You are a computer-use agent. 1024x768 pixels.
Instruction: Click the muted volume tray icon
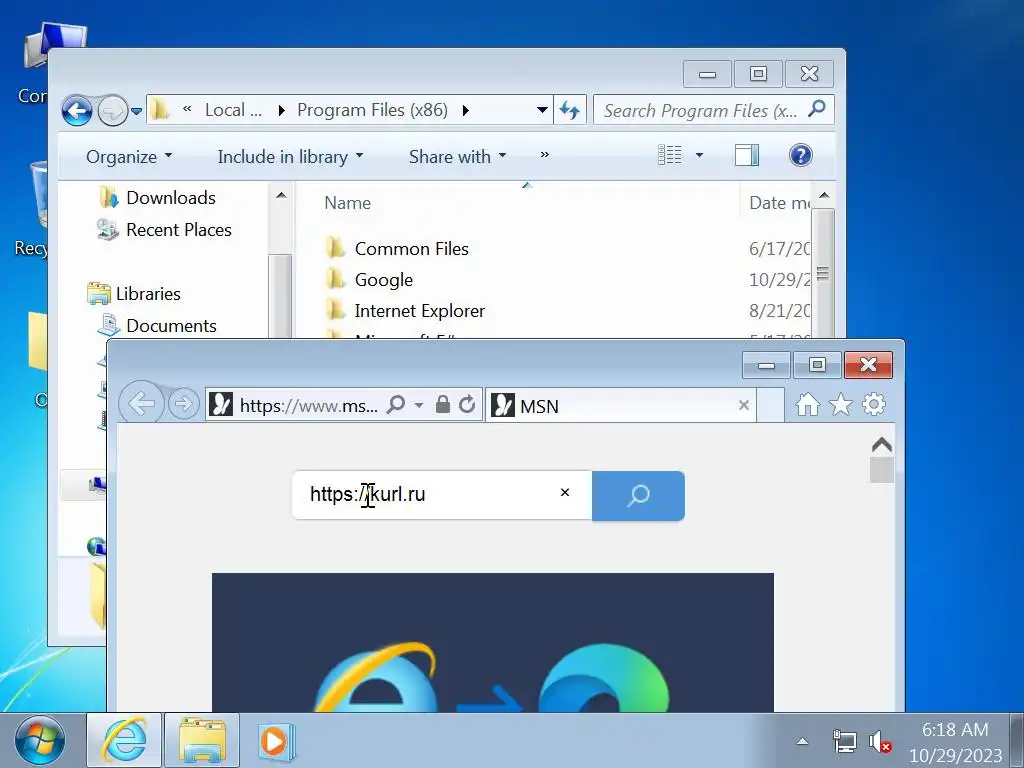880,743
